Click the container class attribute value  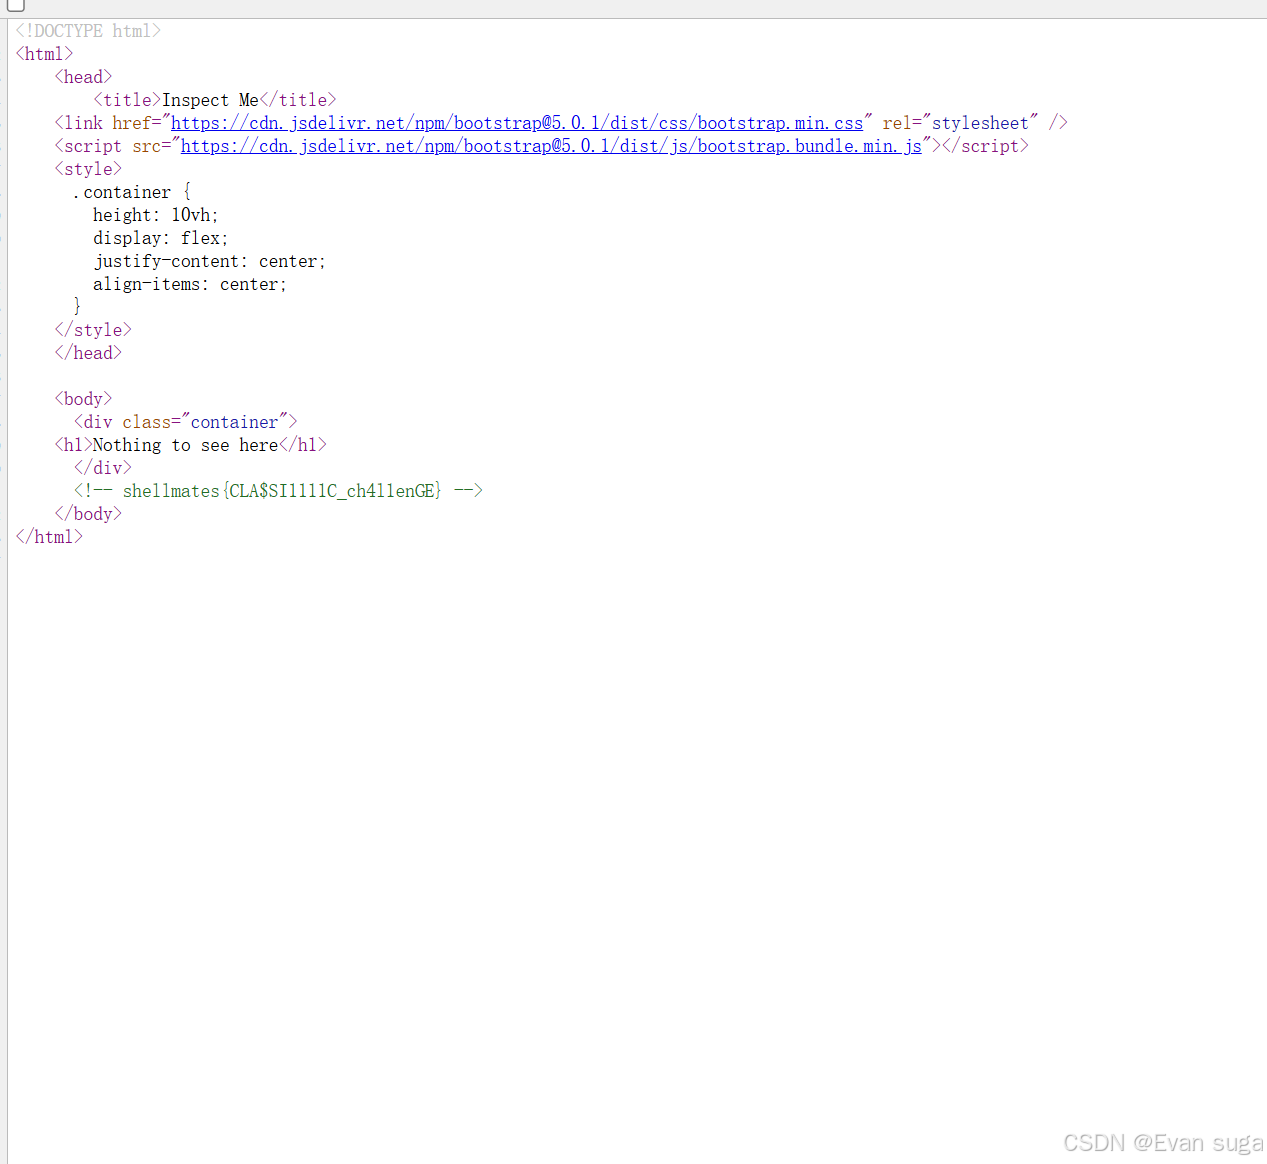pos(235,421)
